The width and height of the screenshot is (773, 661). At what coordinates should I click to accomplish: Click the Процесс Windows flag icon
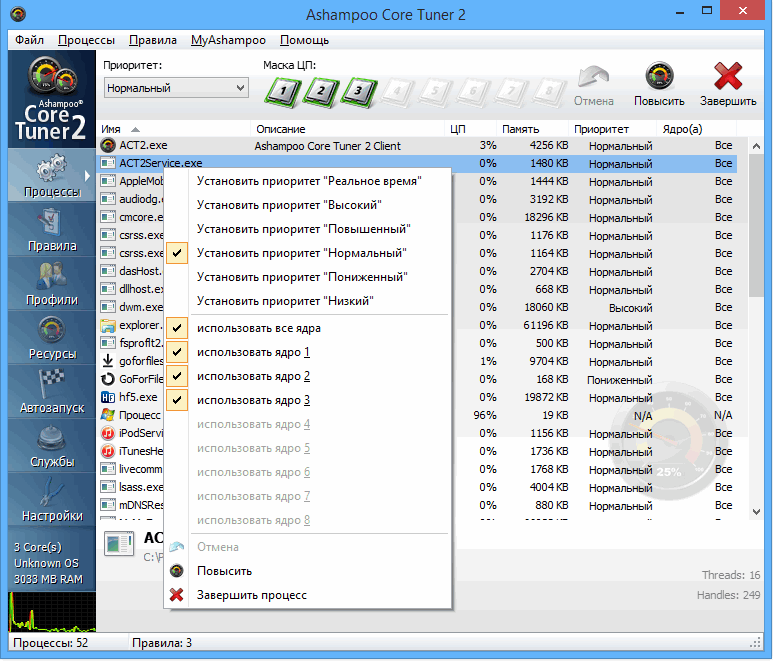[107, 415]
